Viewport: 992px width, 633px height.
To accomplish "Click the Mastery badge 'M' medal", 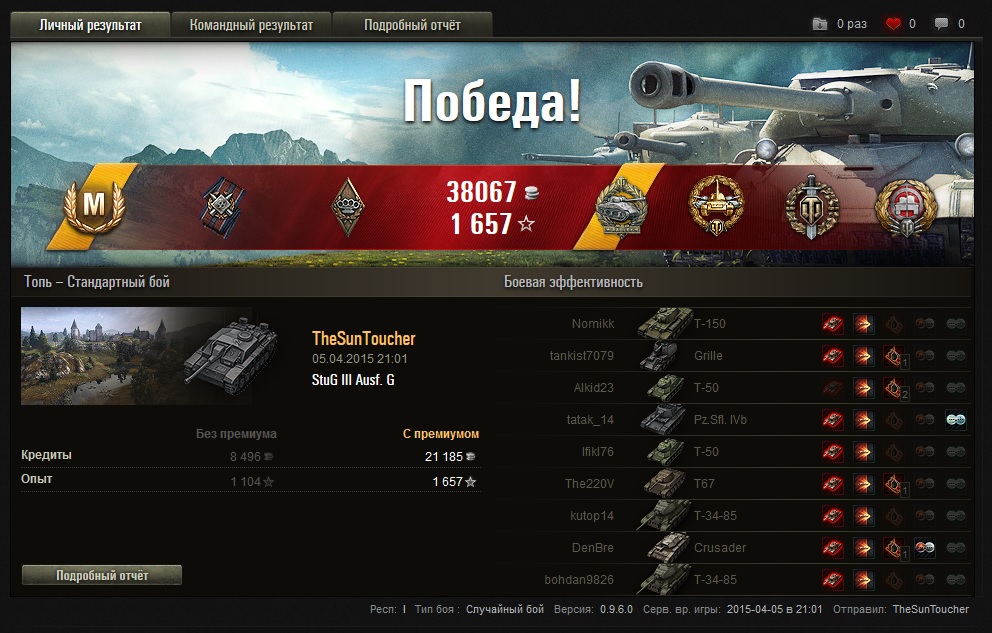I will point(94,206).
